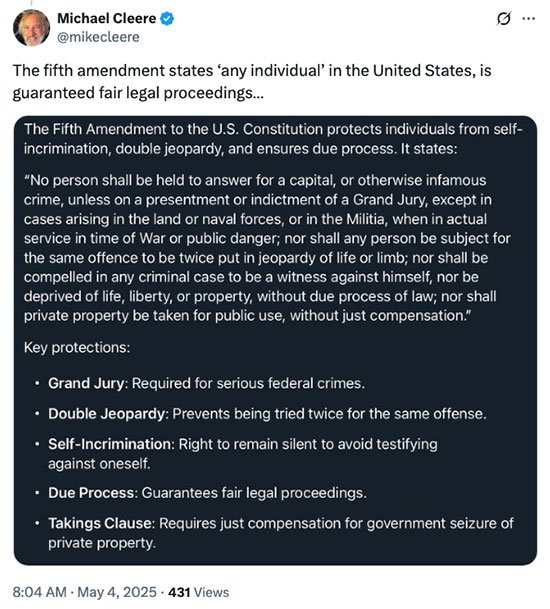Click the bold Due Process heading

coord(91,493)
